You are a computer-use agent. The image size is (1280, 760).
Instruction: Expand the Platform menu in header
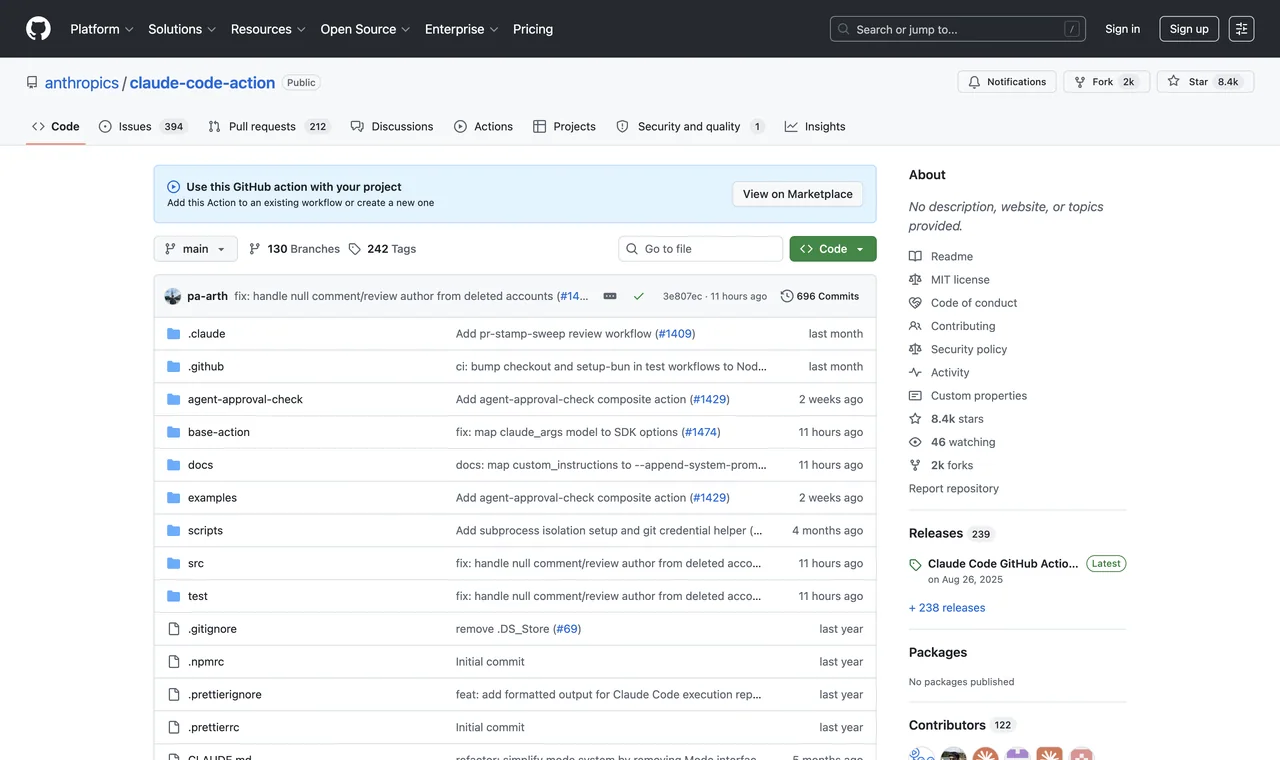point(101,29)
